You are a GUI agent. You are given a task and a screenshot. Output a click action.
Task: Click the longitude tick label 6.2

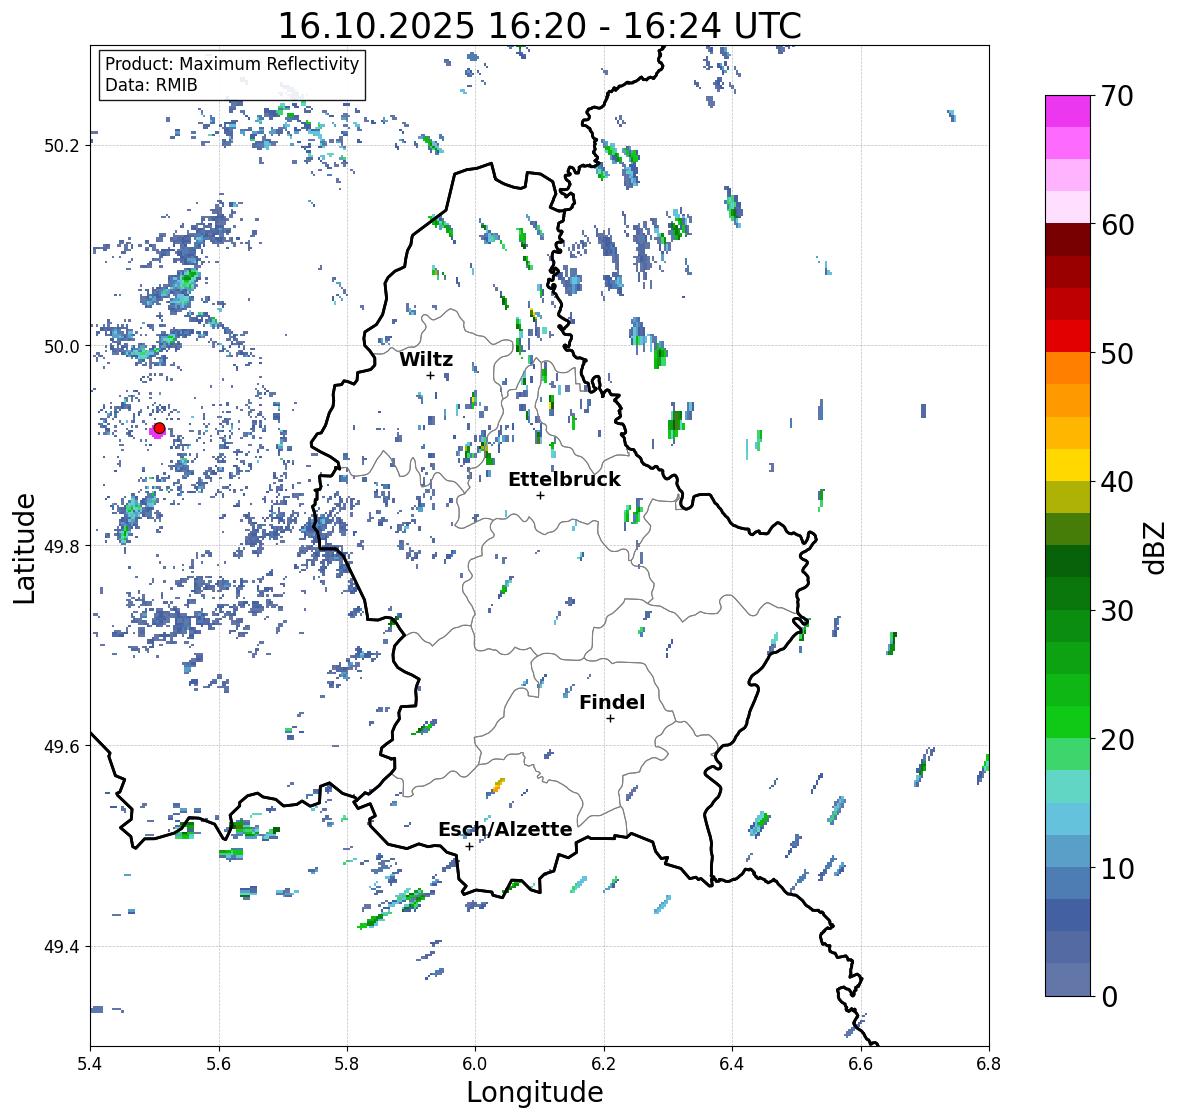click(x=604, y=1064)
